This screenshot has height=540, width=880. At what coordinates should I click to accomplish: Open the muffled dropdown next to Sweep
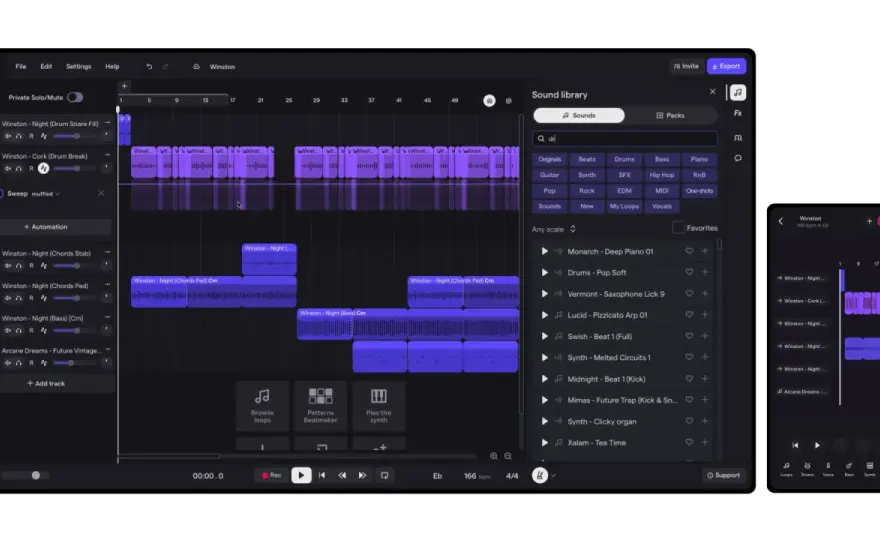pyautogui.click(x=45, y=194)
